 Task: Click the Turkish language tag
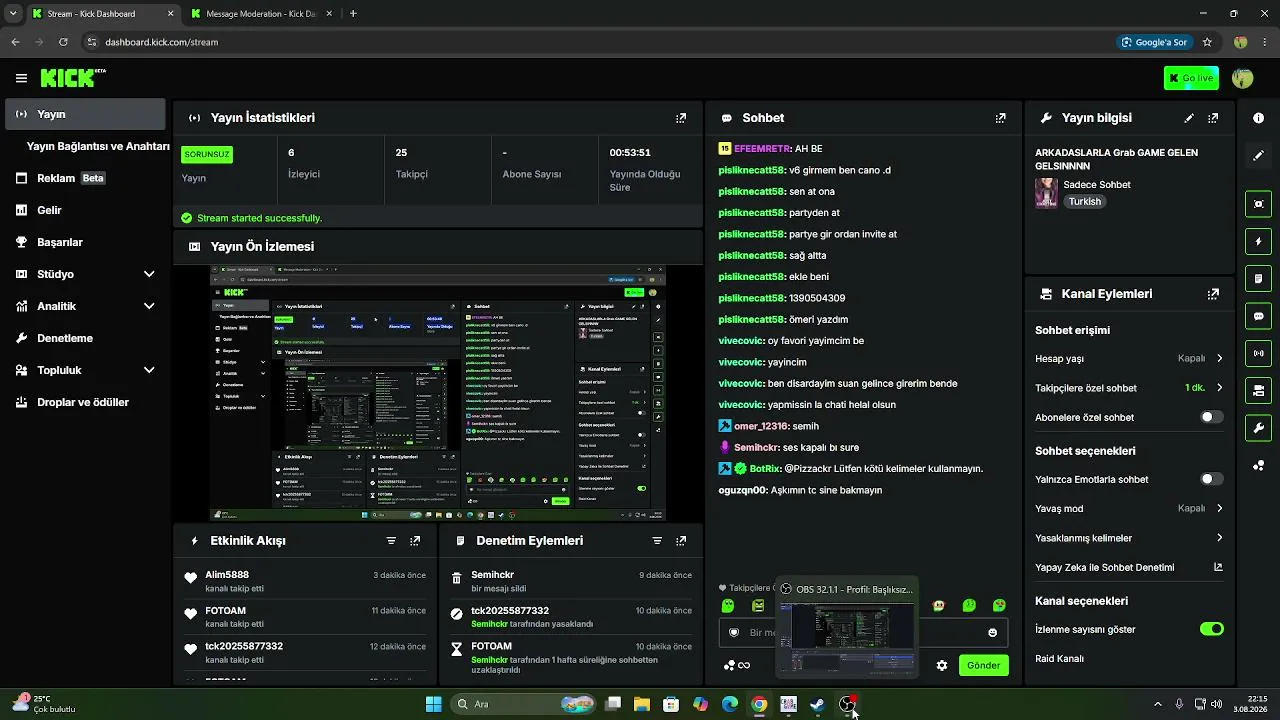pos(1084,202)
